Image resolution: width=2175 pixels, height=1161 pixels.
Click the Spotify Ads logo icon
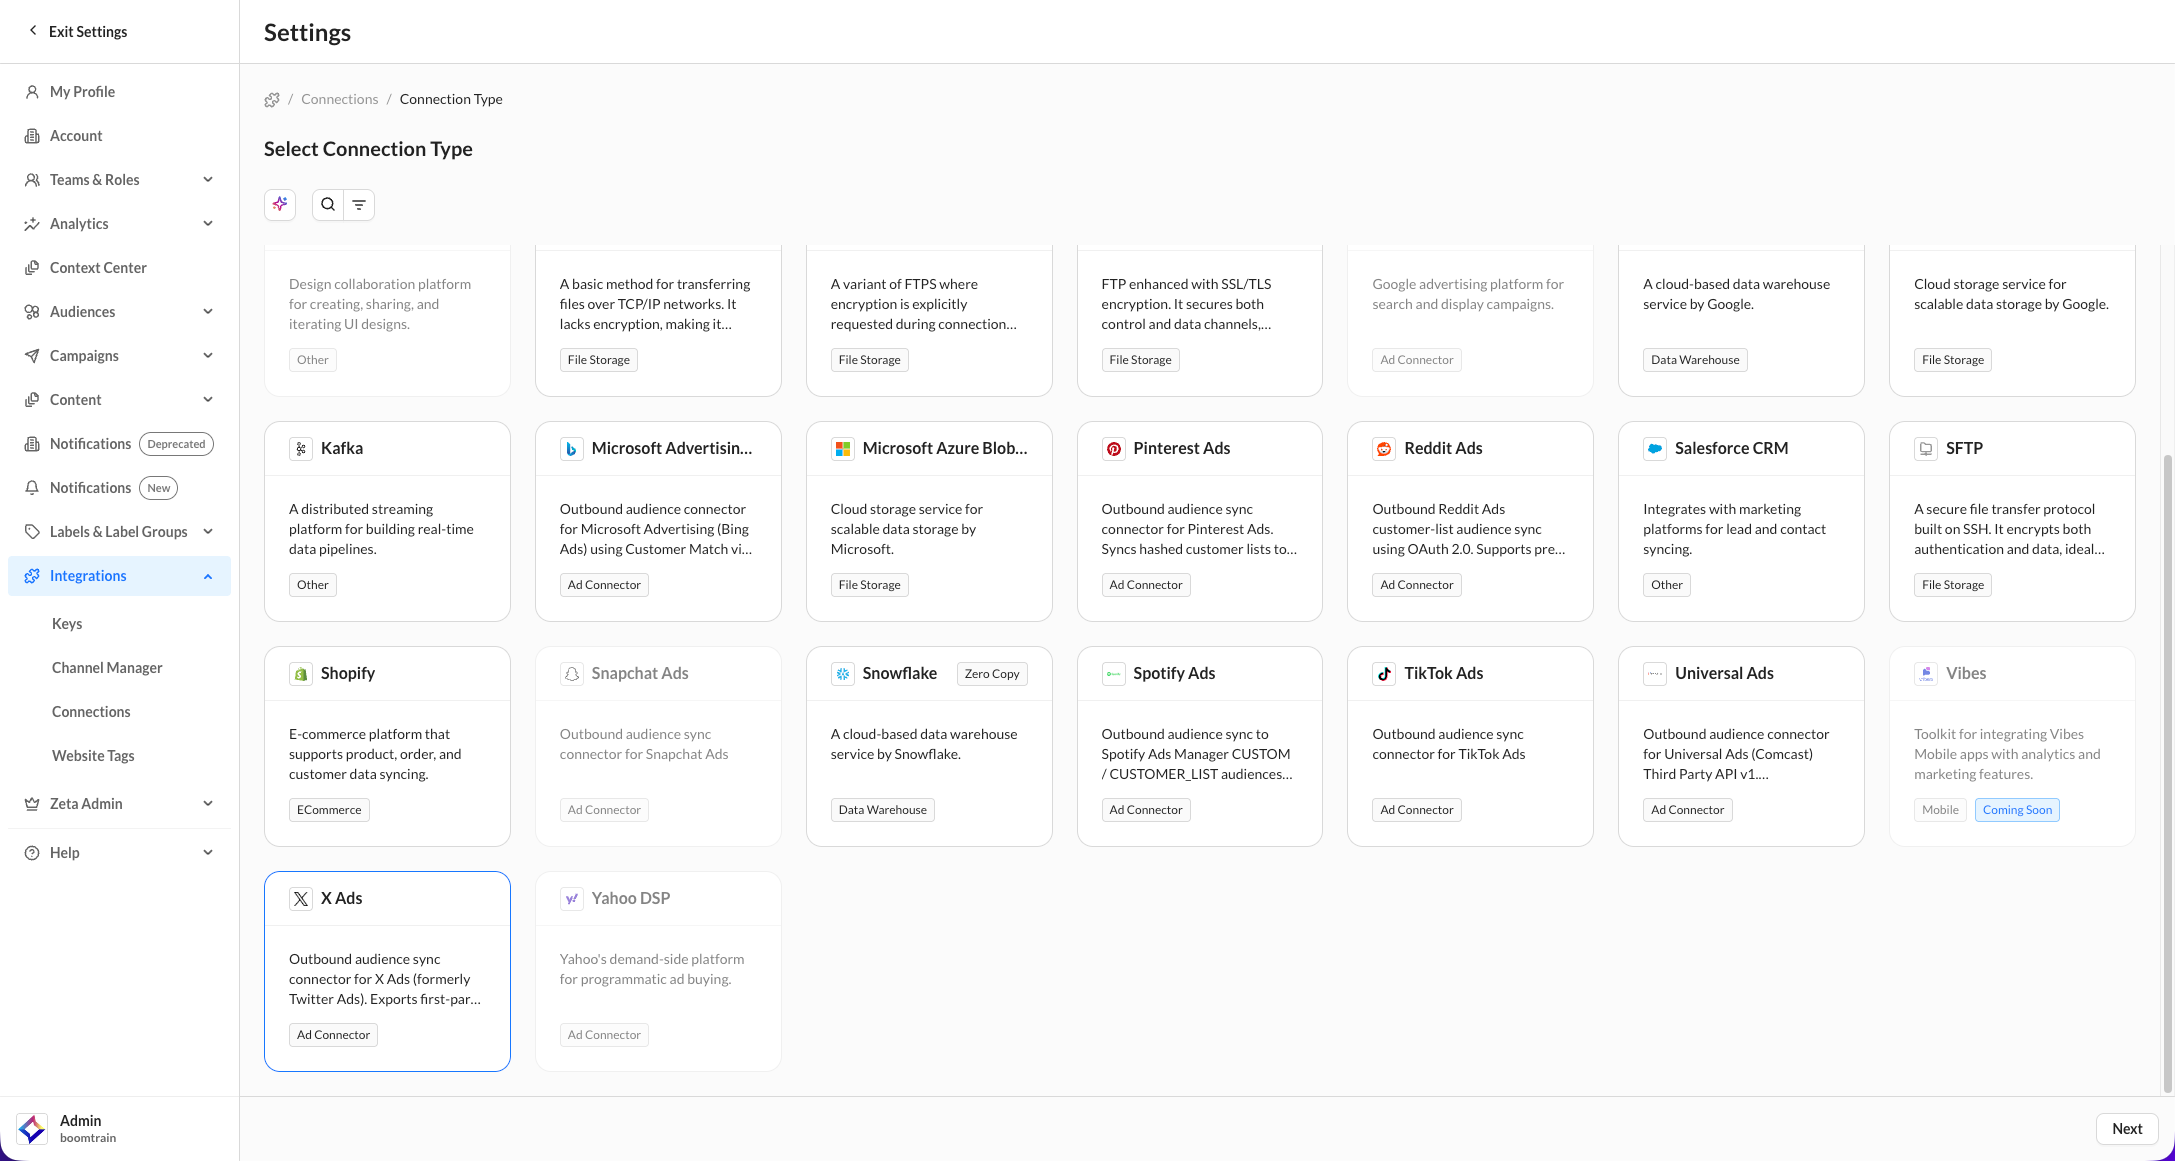tap(1113, 674)
